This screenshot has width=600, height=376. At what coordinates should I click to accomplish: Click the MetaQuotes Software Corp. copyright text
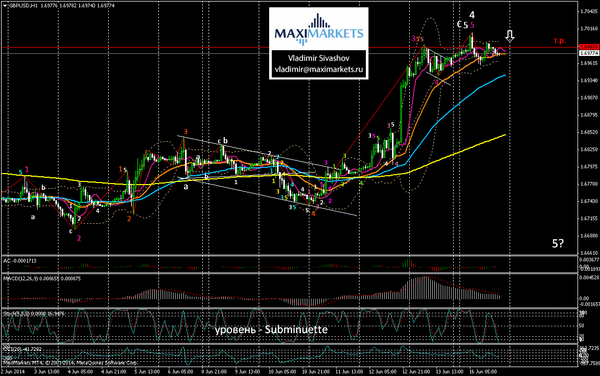(107, 363)
